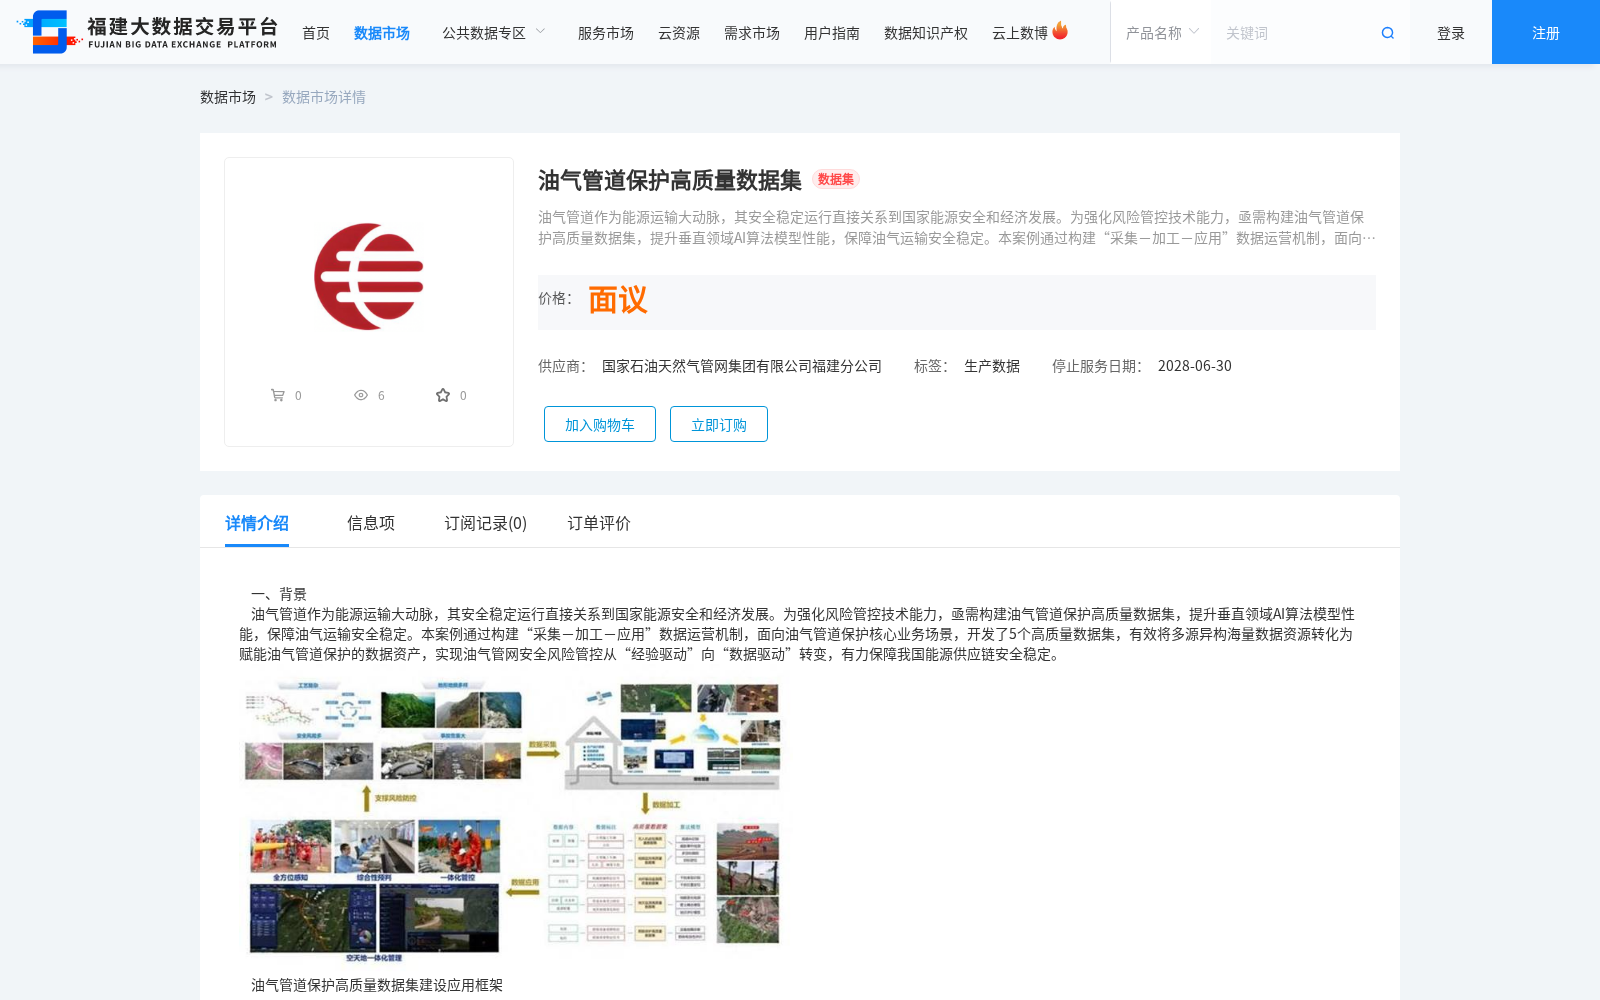Open 用户指南 navigation item
Screen dimensions: 1600x1000
pos(832,33)
